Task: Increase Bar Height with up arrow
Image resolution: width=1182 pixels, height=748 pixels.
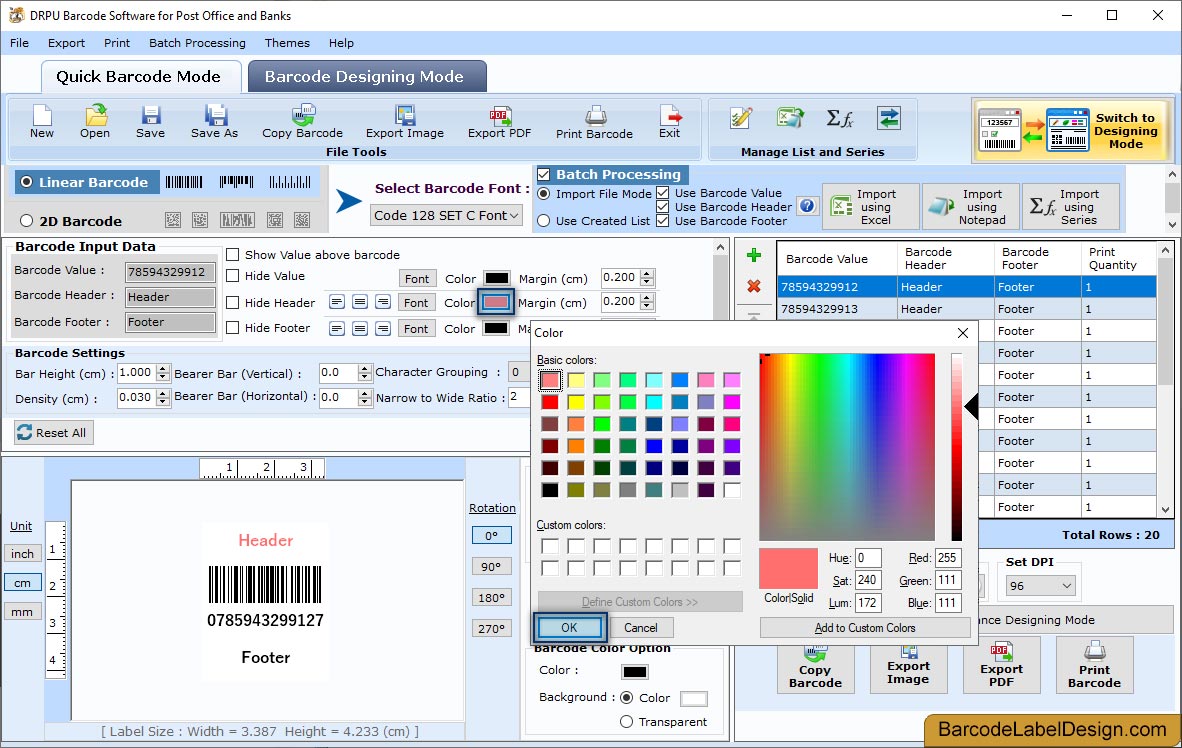Action: 163,369
